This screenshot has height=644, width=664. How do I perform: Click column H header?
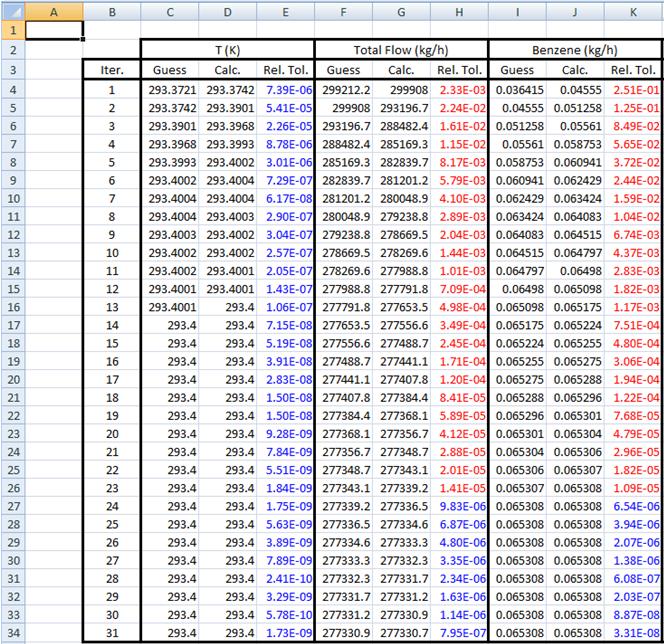[459, 10]
